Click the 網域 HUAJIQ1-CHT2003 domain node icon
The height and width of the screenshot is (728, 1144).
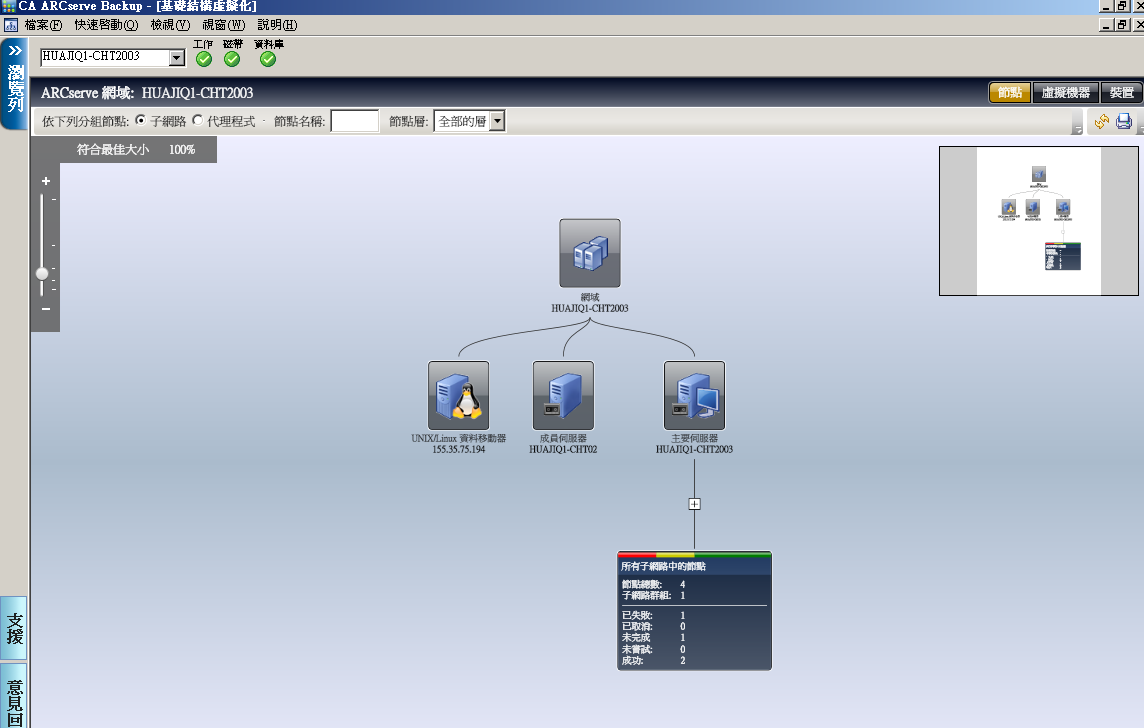(590, 253)
